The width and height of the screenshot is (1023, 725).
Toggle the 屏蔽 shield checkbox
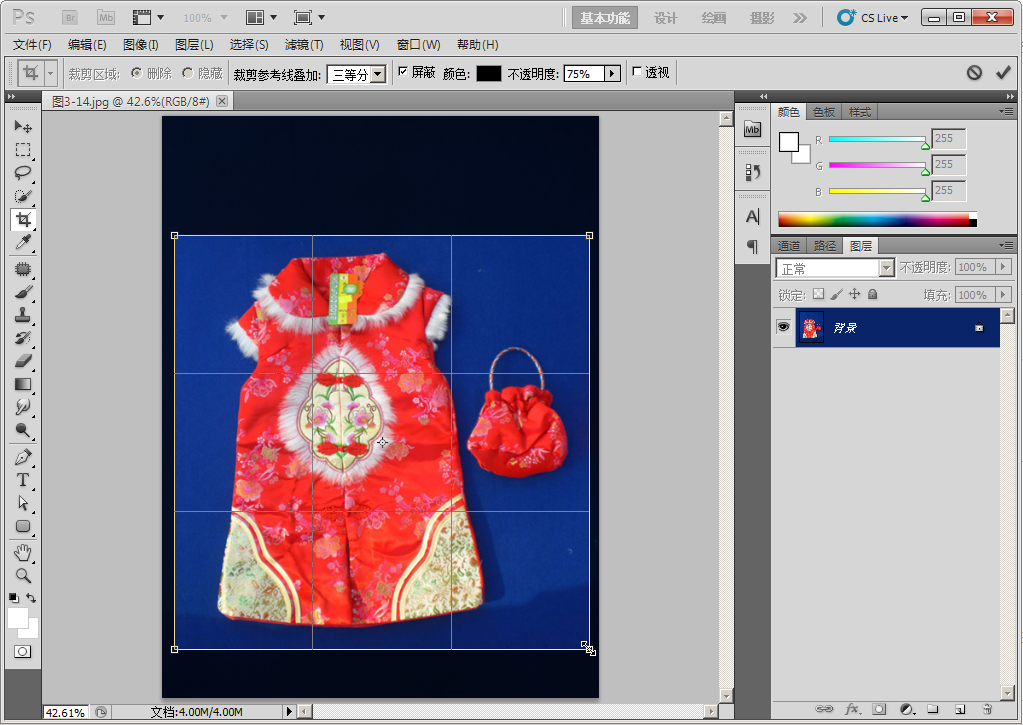(403, 72)
